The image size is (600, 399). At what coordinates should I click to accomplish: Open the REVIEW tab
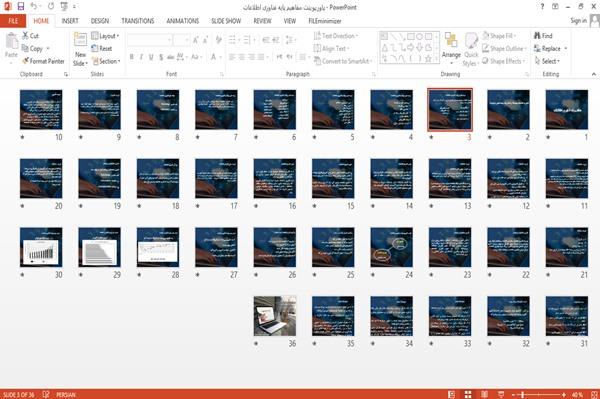click(x=262, y=21)
